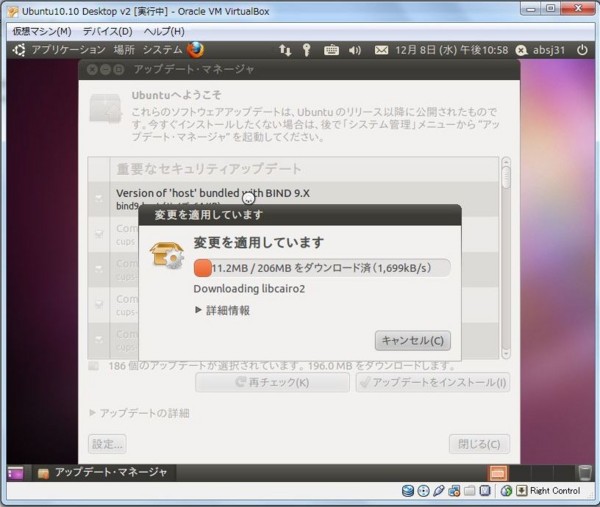600x507 pixels.
Task: Open the mail envelope messaging menu
Action: point(381,50)
